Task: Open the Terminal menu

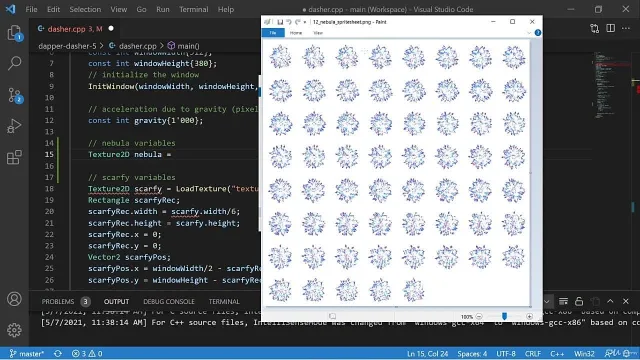Action: 193,9
